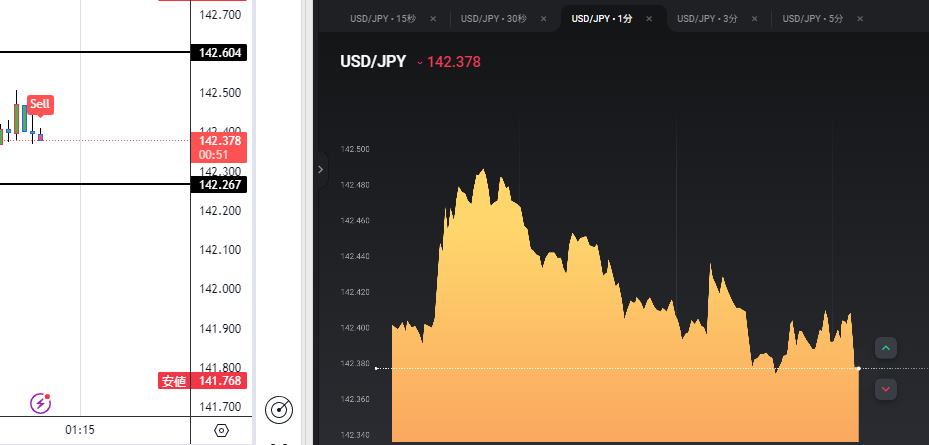The height and width of the screenshot is (445, 929).
Task: Switch to USD/JPY 3分 tab
Action: point(706,19)
